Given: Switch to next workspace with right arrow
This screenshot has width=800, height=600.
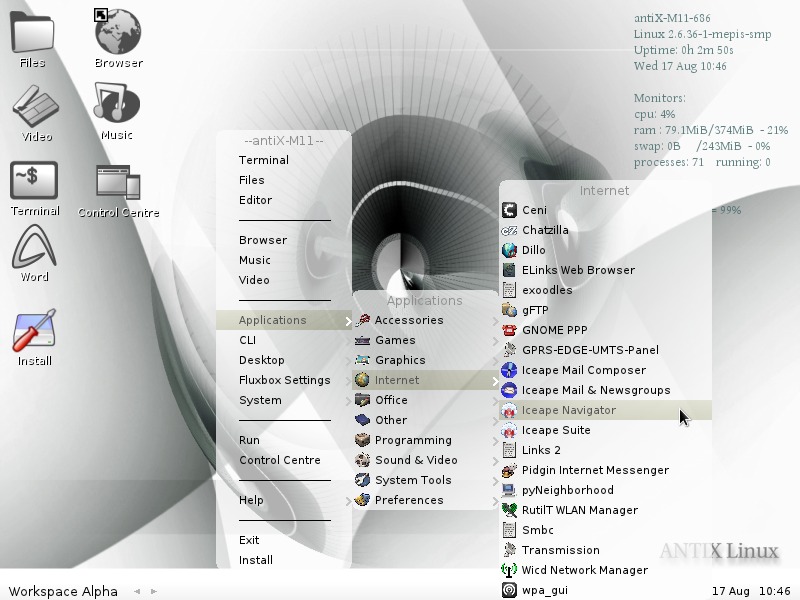Looking at the screenshot, I should [154, 592].
